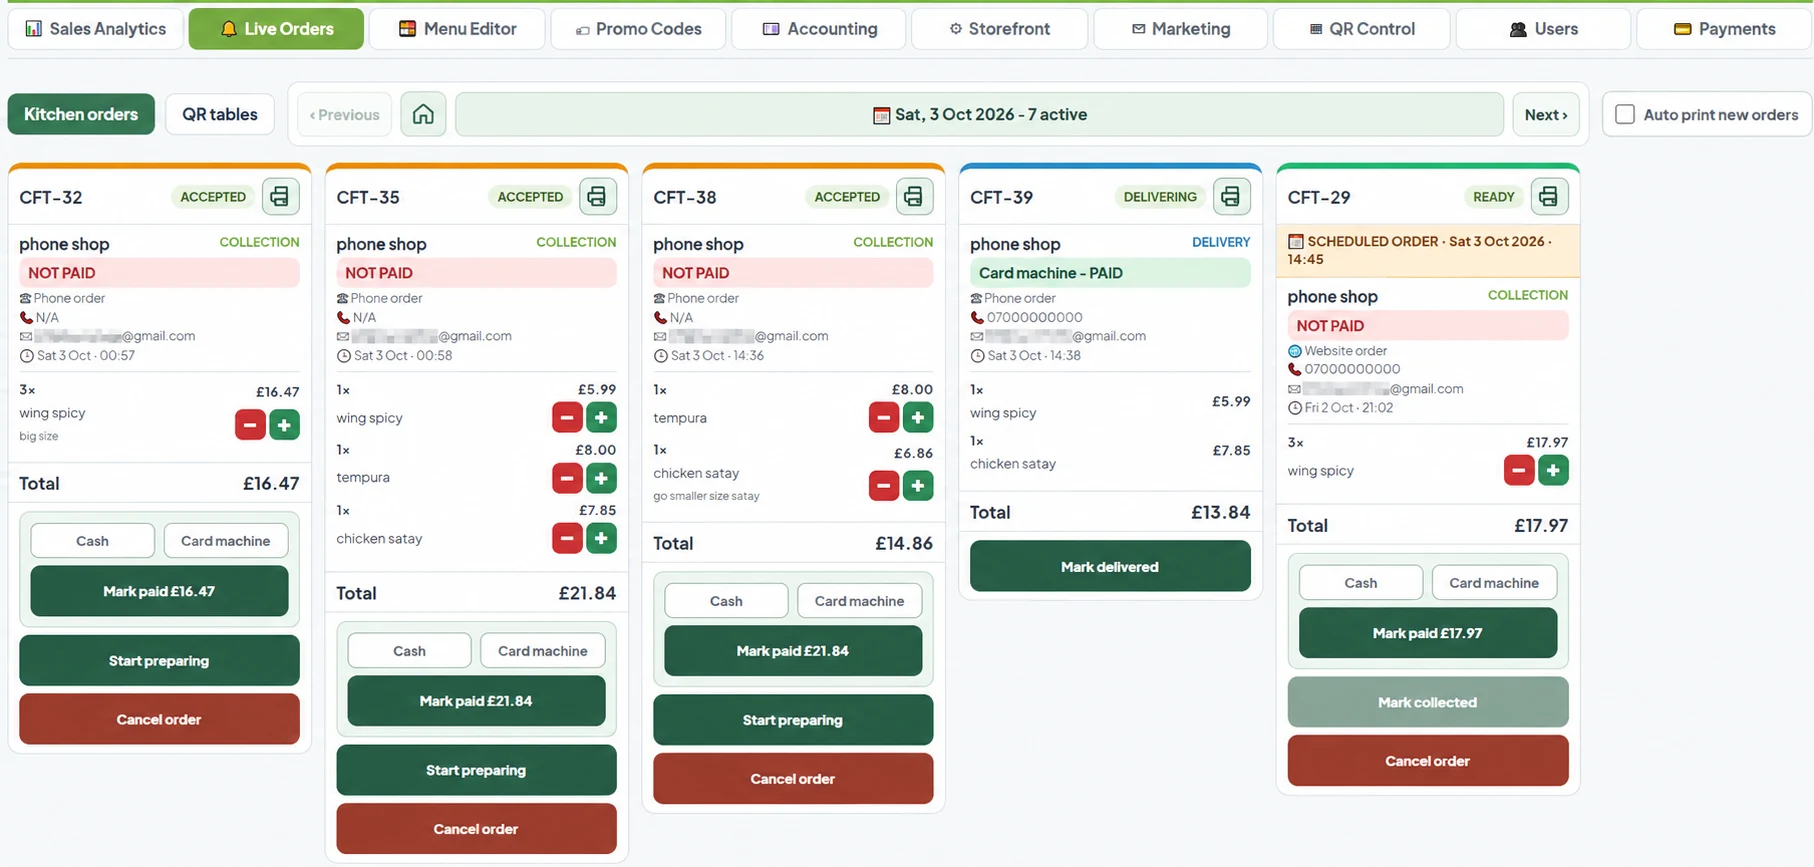Cancel order CFT-29
1814x867 pixels.
pyautogui.click(x=1428, y=761)
